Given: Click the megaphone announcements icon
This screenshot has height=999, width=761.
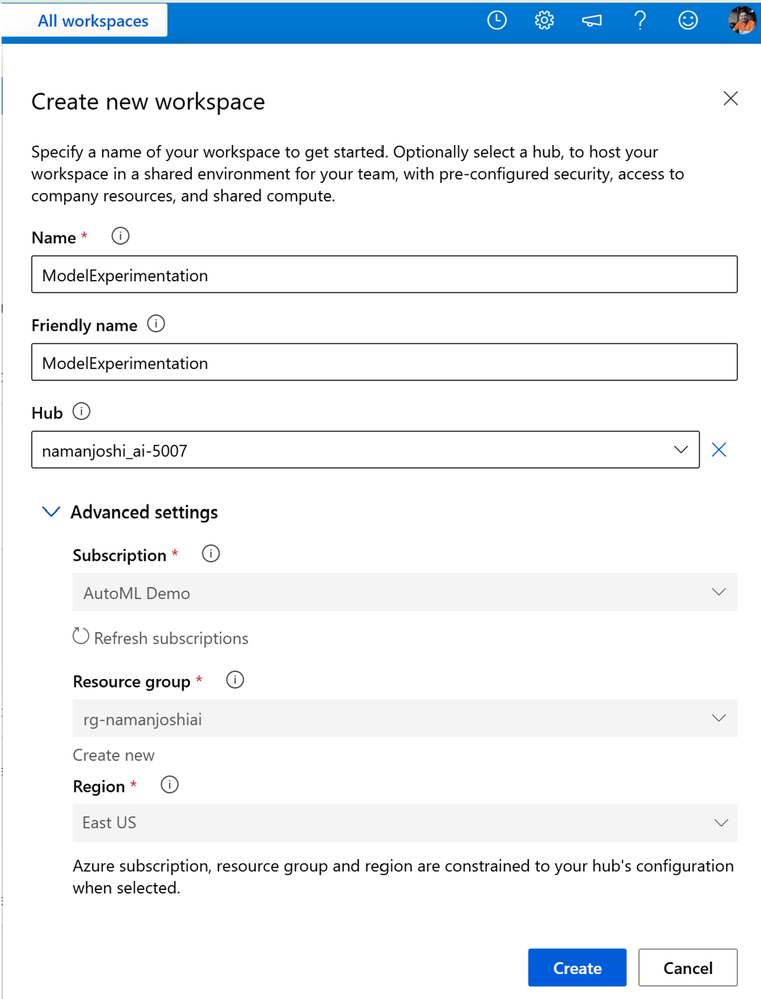Looking at the screenshot, I should [592, 20].
